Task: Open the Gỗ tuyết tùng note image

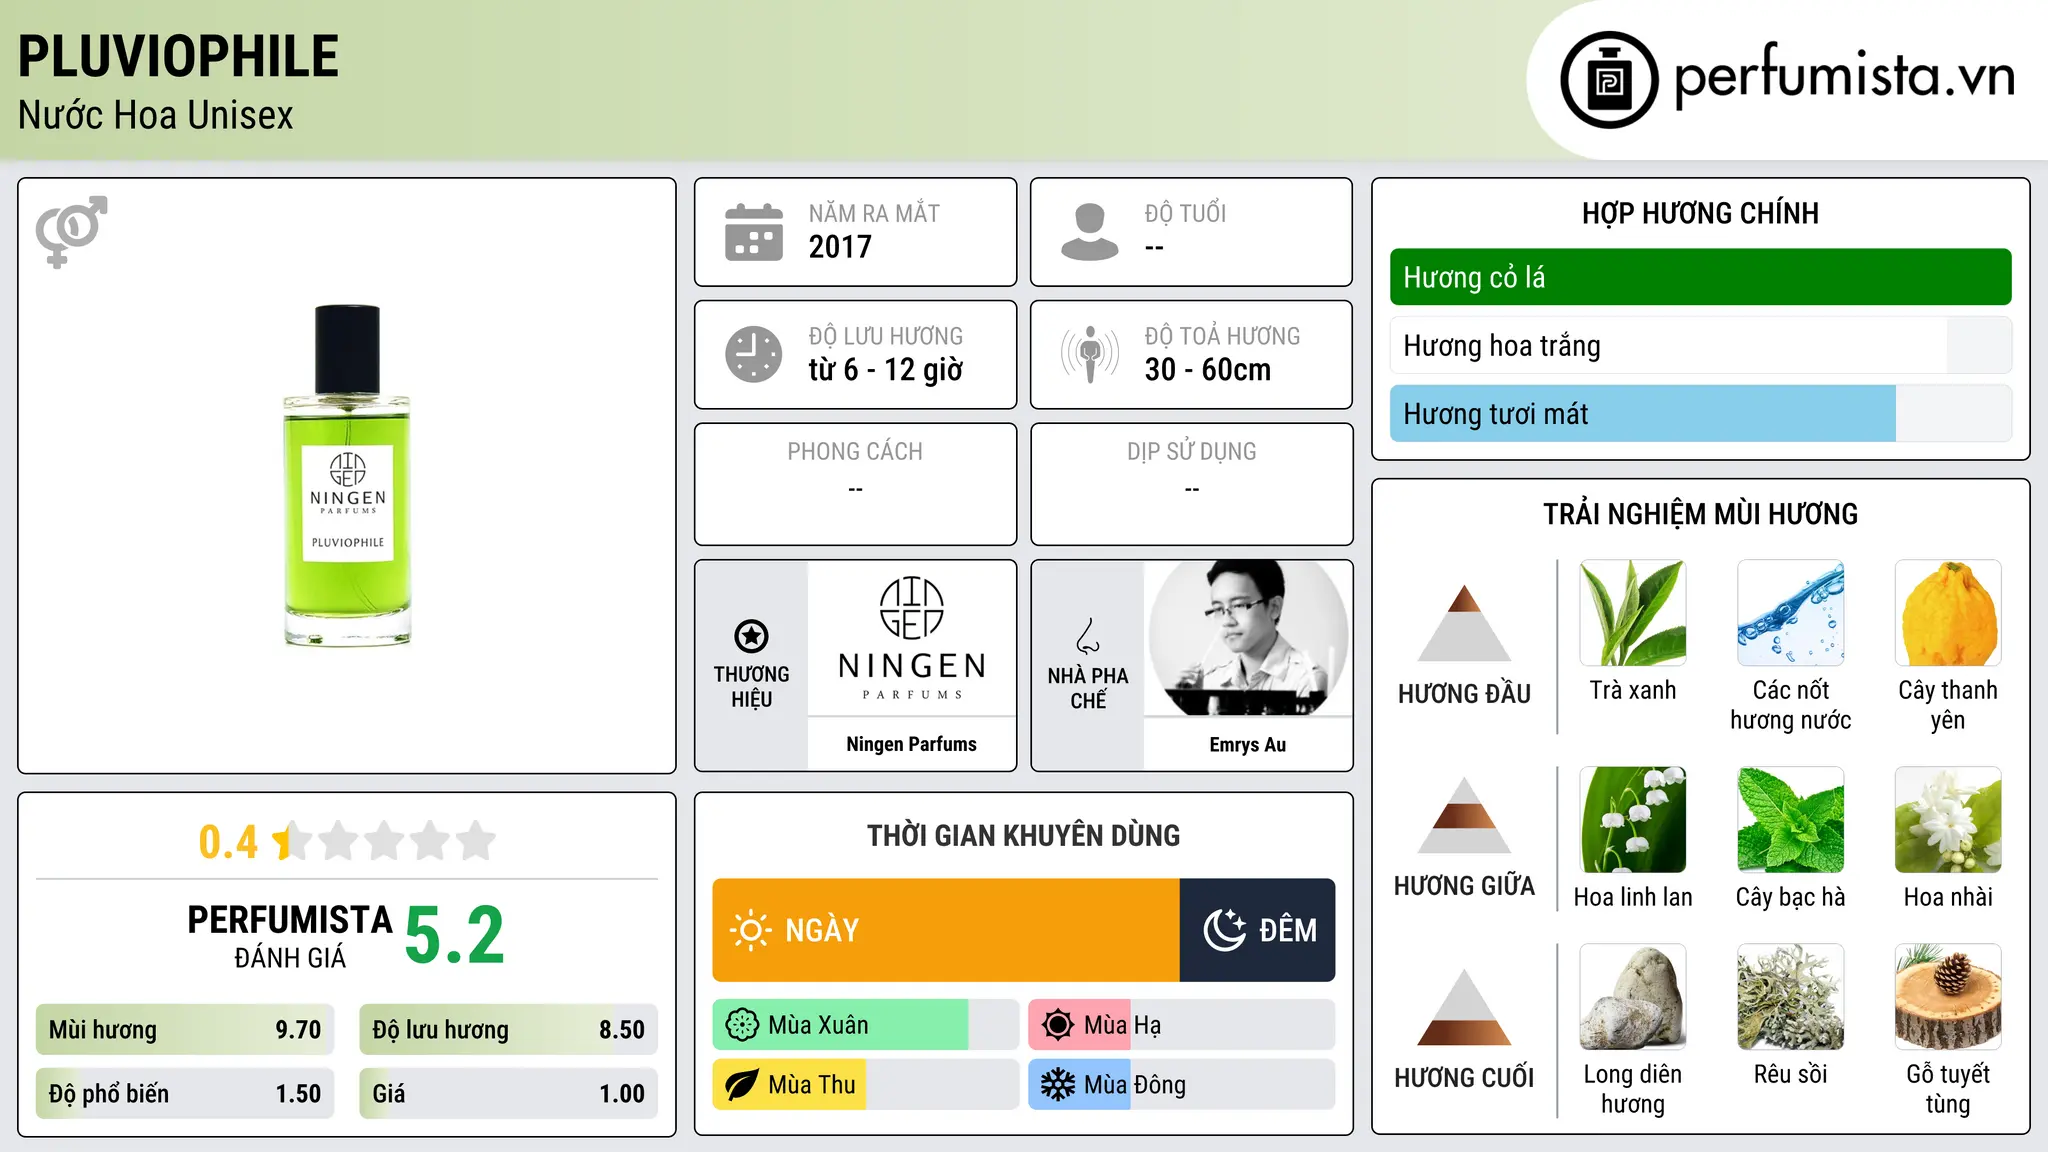Action: coord(1948,997)
